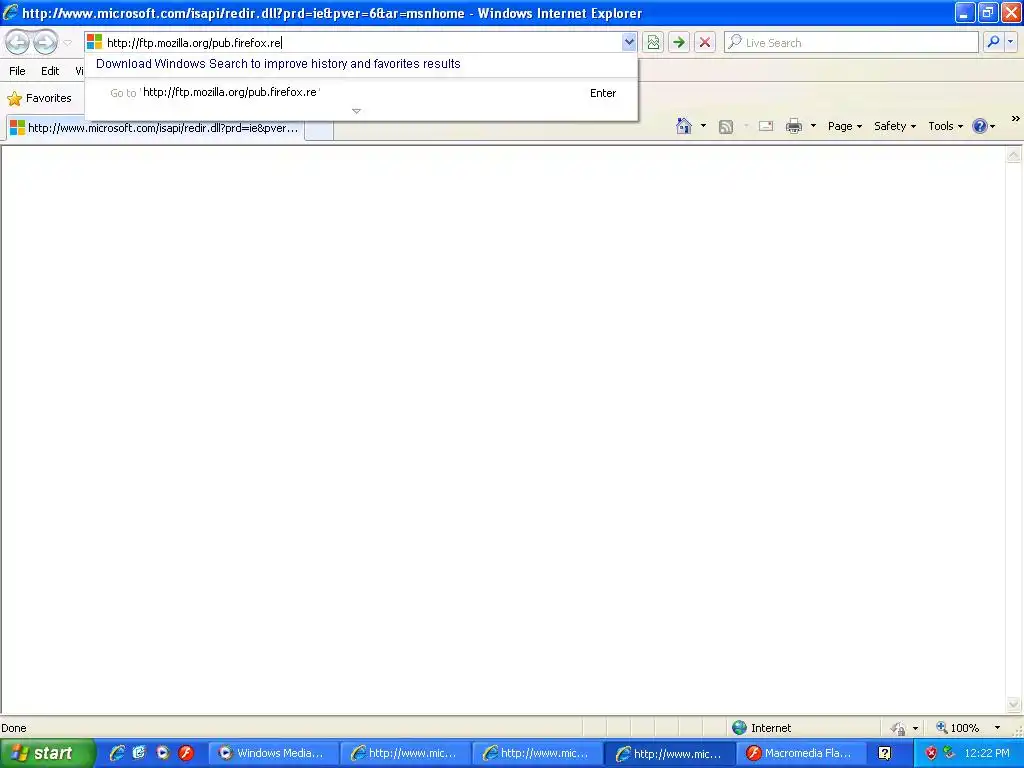Select the microsoft.com redir.dll browser tab
1024x768 pixels.
(x=155, y=128)
